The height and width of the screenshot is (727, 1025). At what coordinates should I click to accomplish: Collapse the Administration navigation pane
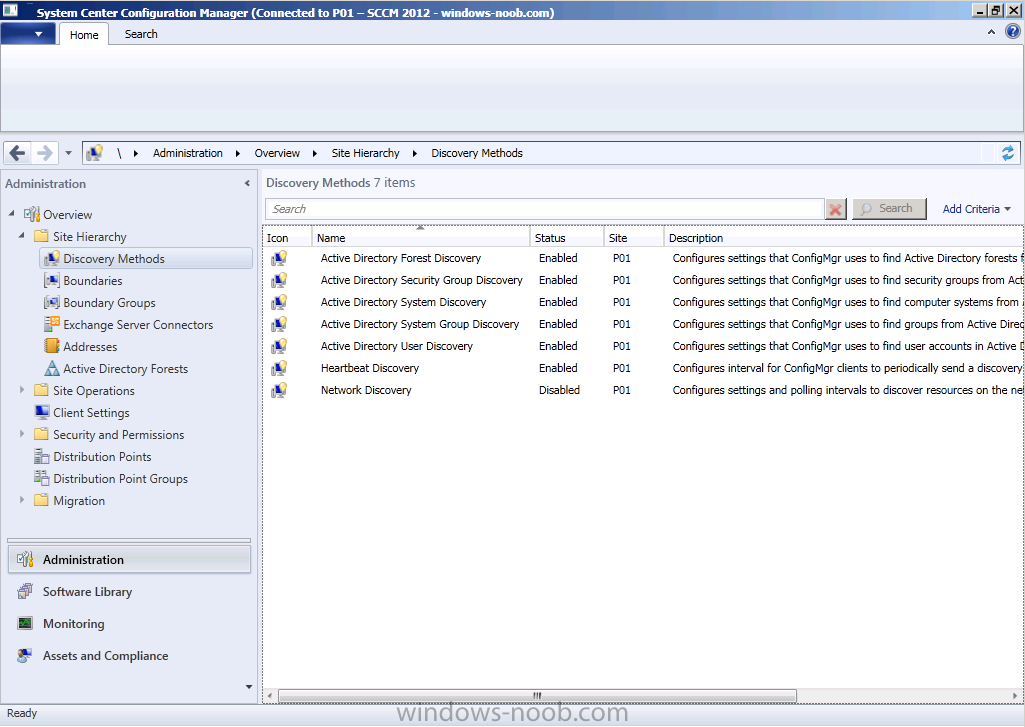pyautogui.click(x=247, y=184)
